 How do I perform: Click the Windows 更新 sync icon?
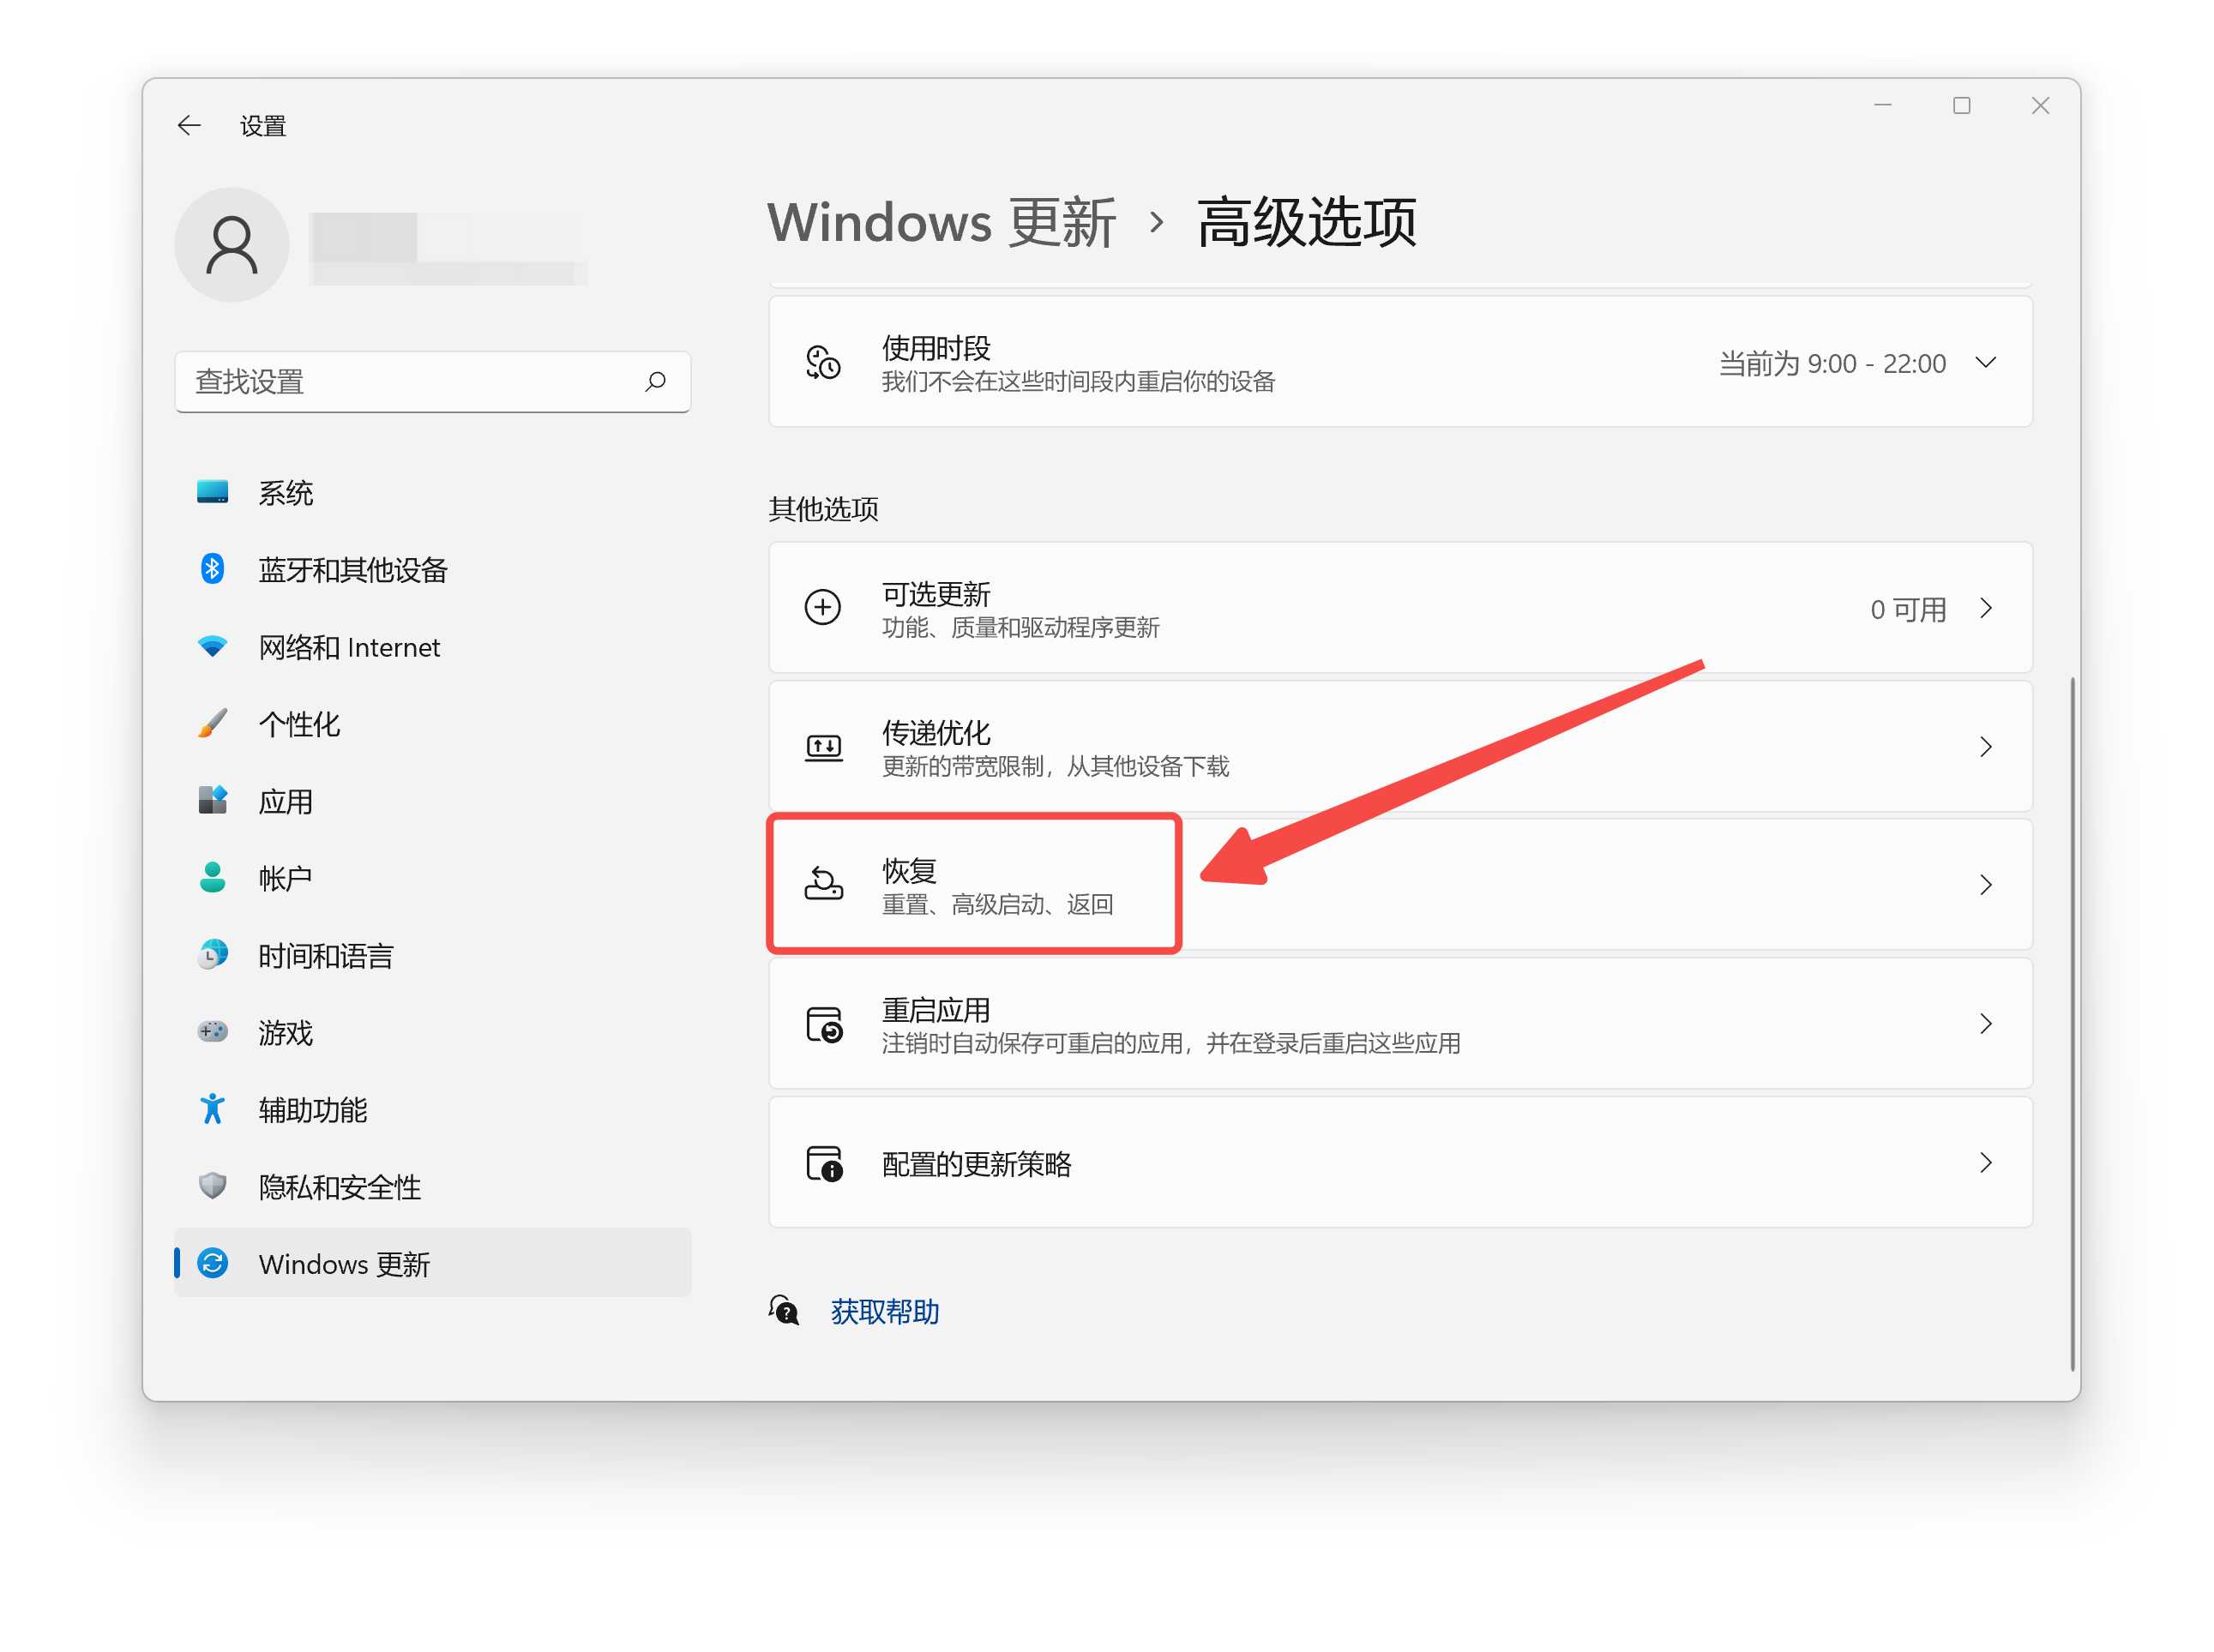tap(212, 1263)
